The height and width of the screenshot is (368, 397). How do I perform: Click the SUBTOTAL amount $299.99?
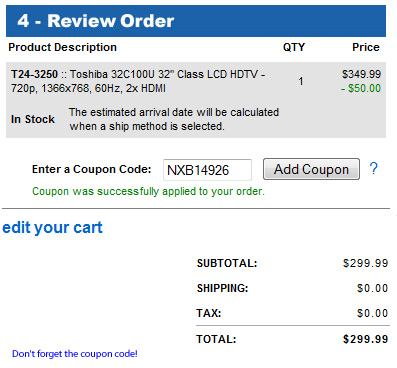[365, 263]
